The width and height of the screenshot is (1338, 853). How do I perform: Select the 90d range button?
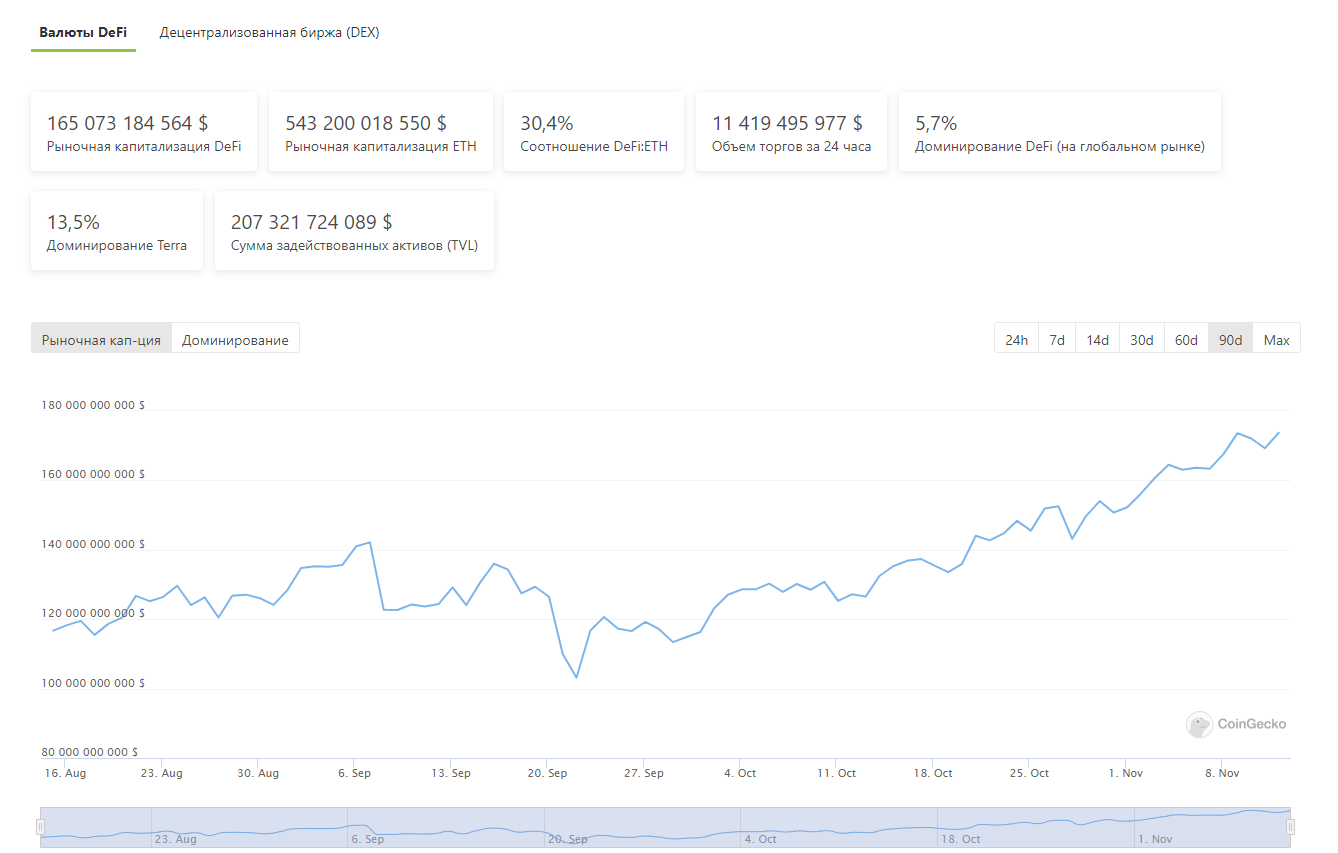(x=1230, y=339)
